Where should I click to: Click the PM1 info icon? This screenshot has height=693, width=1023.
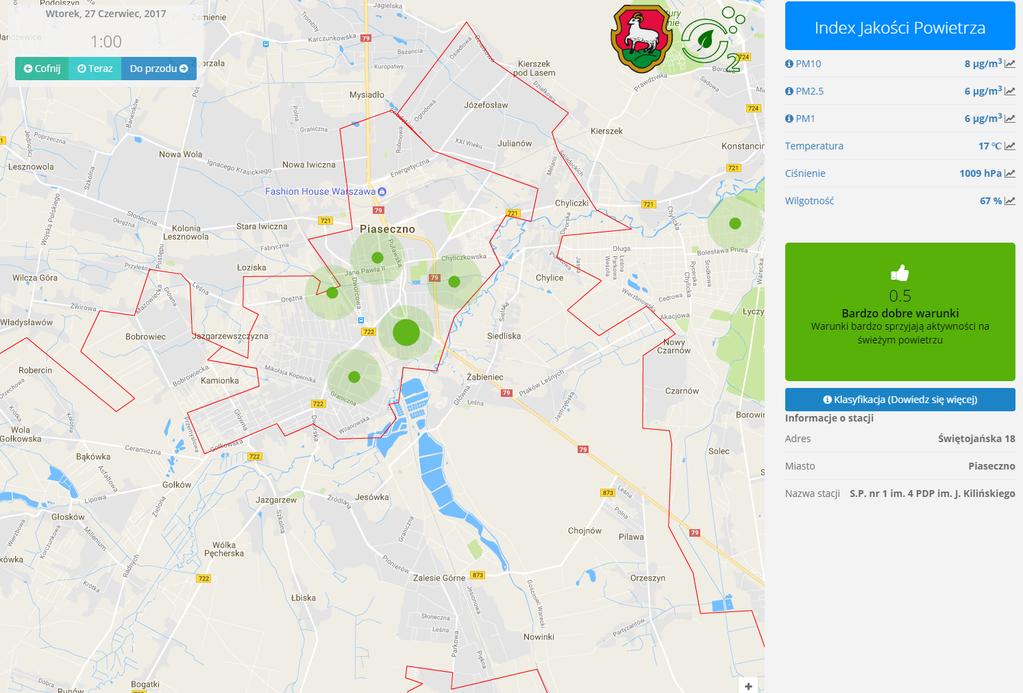[789, 119]
